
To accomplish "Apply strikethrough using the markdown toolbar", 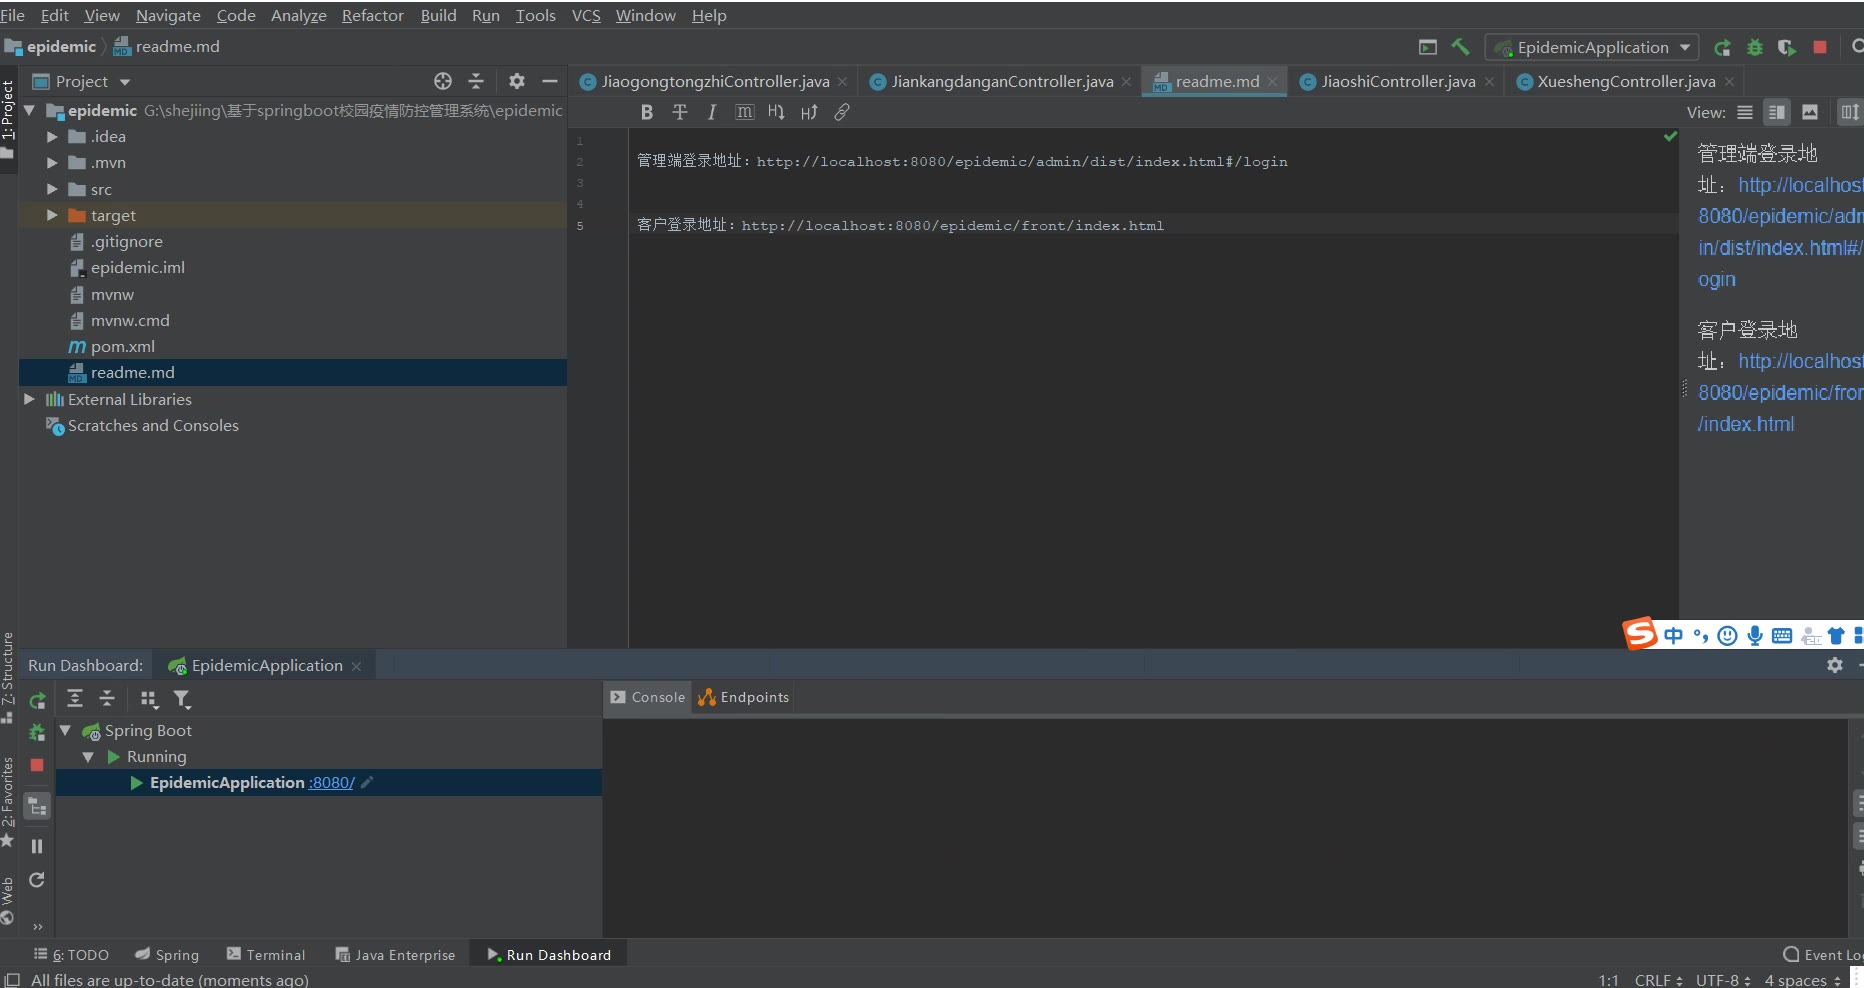I will pyautogui.click(x=680, y=112).
